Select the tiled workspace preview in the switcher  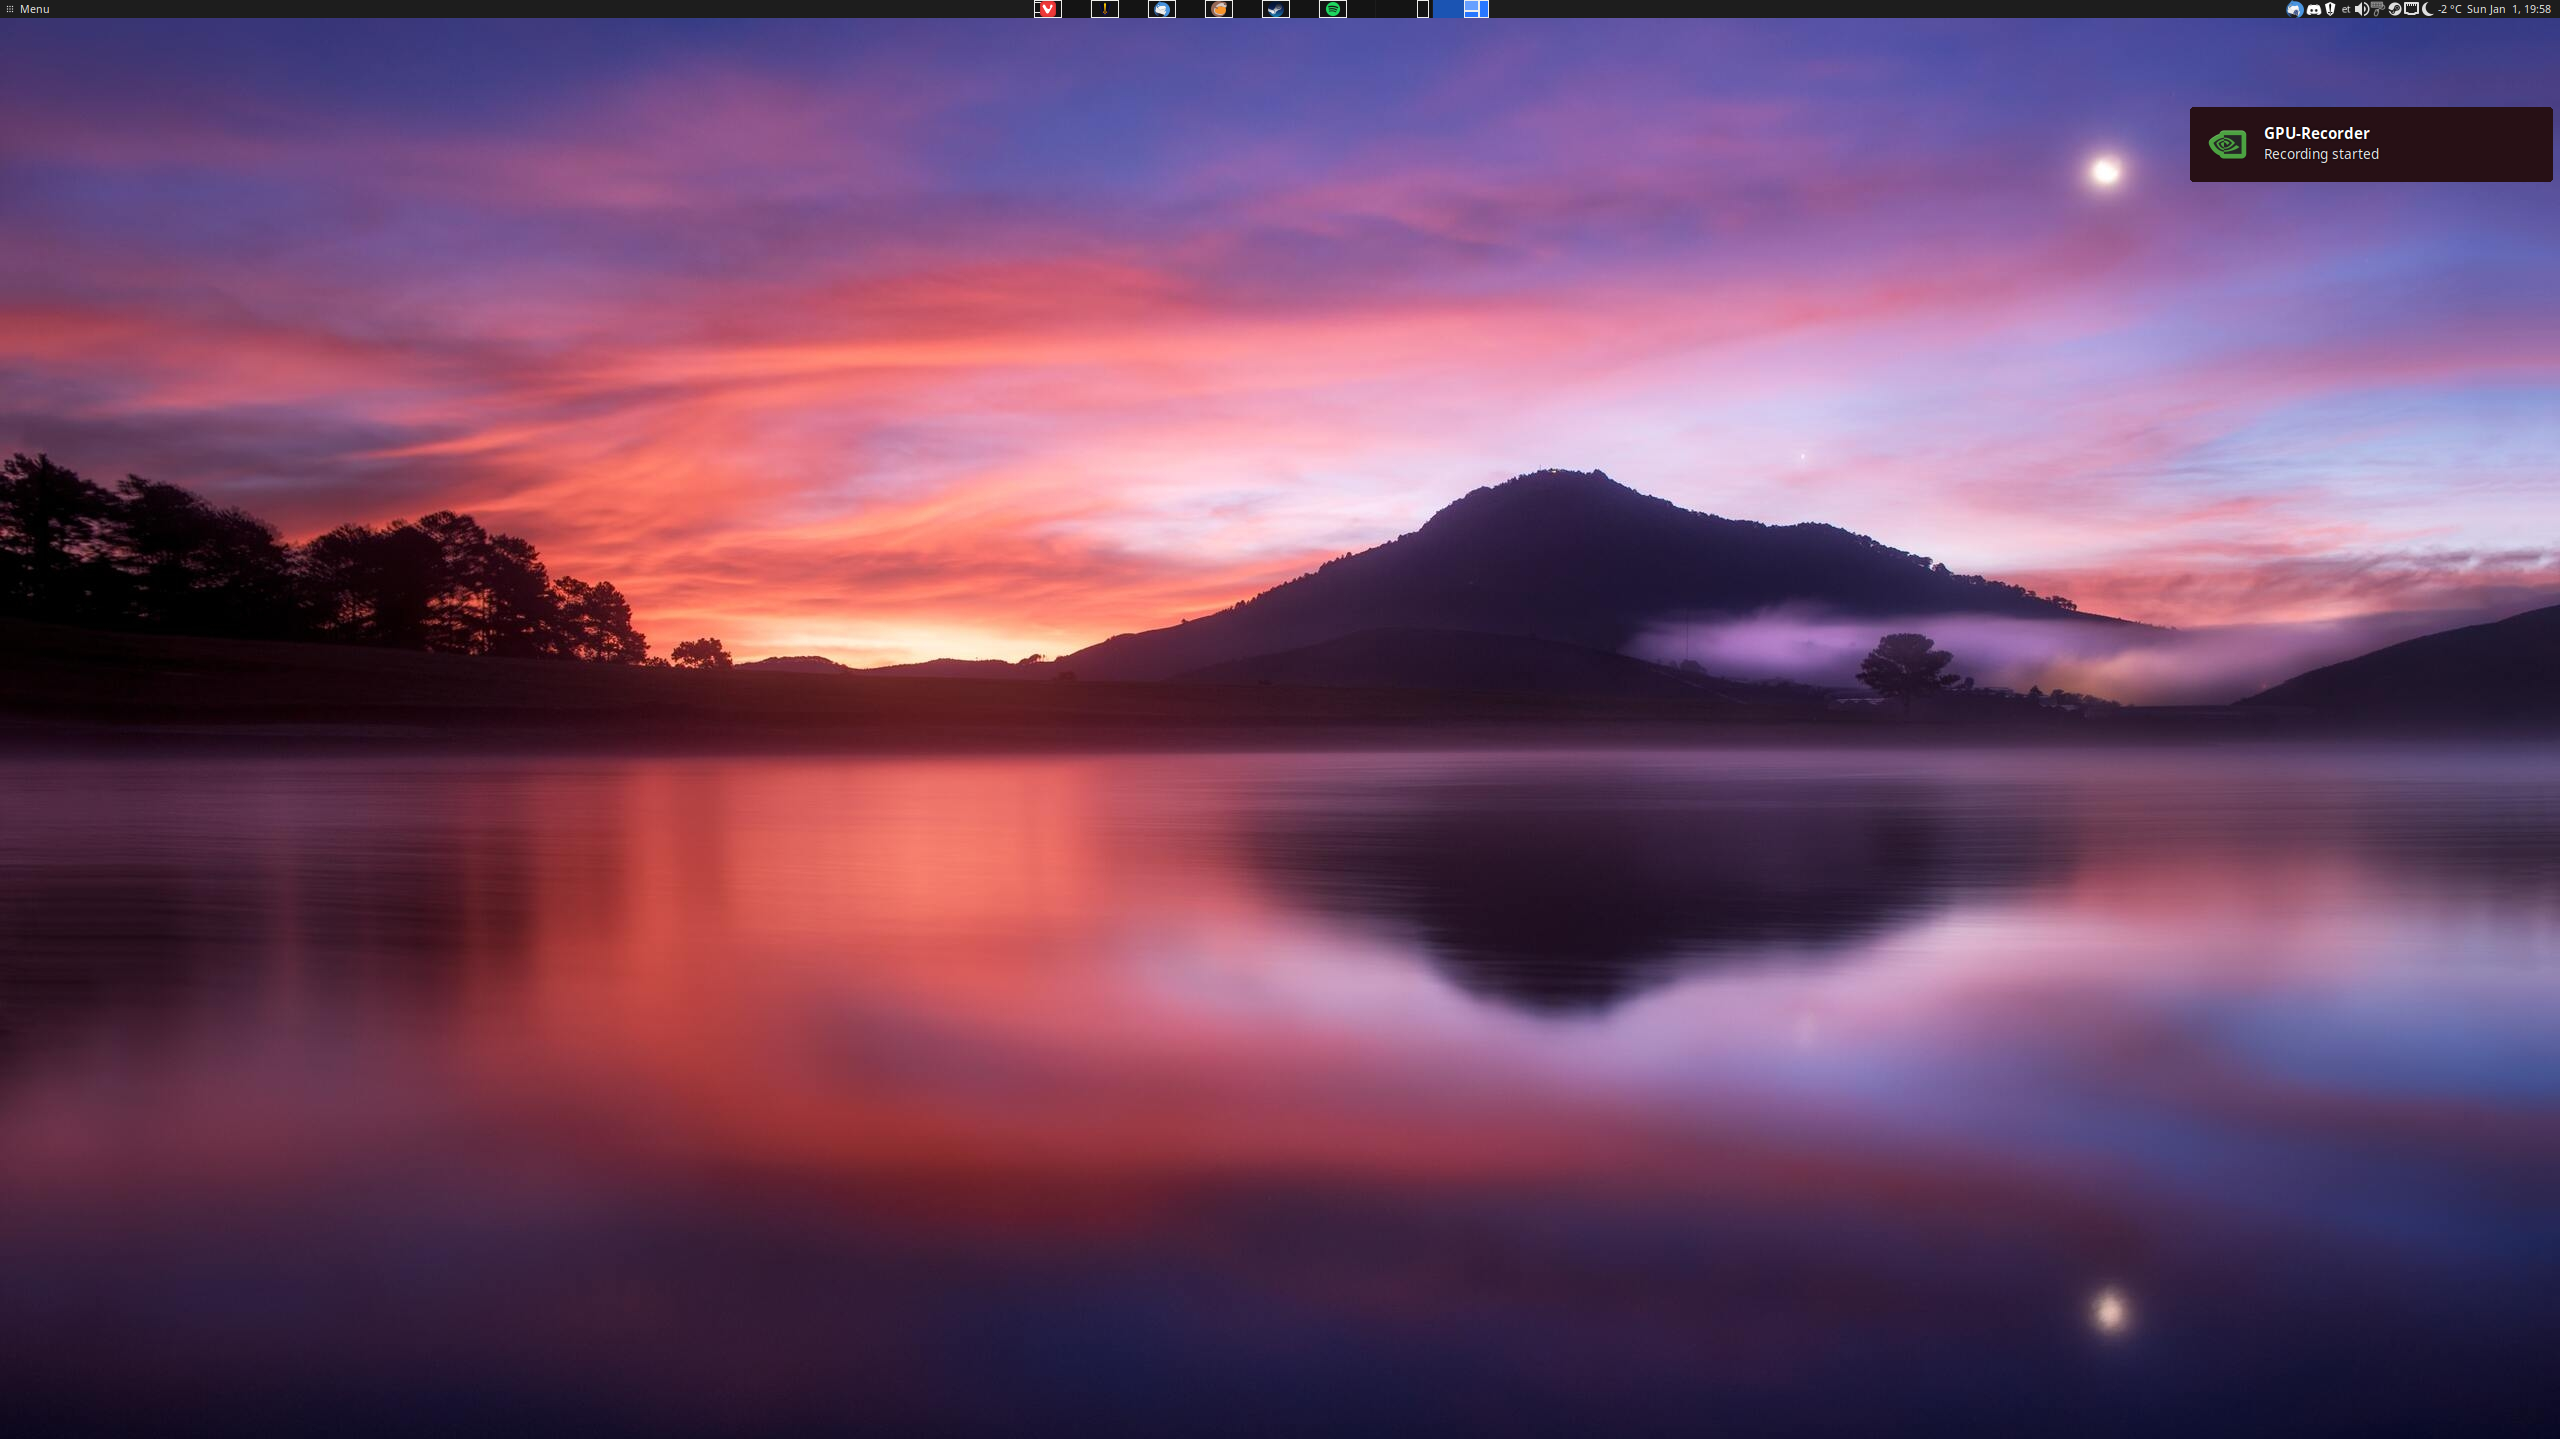(1476, 9)
